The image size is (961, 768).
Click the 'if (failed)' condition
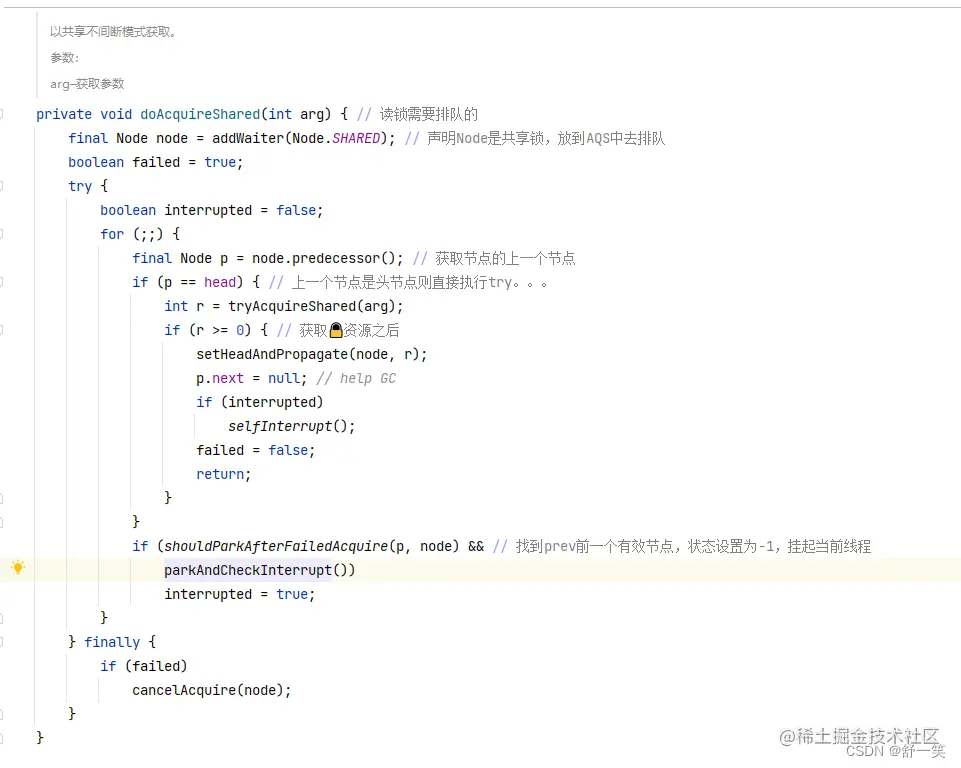144,666
